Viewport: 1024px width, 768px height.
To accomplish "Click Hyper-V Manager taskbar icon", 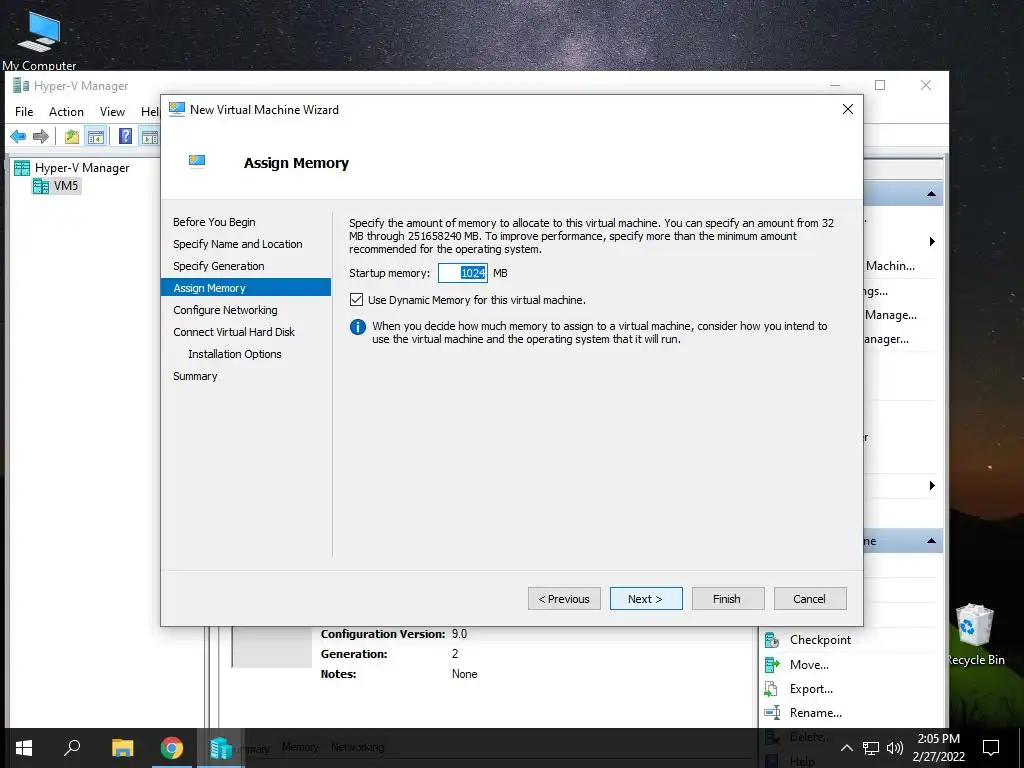I will pyautogui.click(x=221, y=748).
